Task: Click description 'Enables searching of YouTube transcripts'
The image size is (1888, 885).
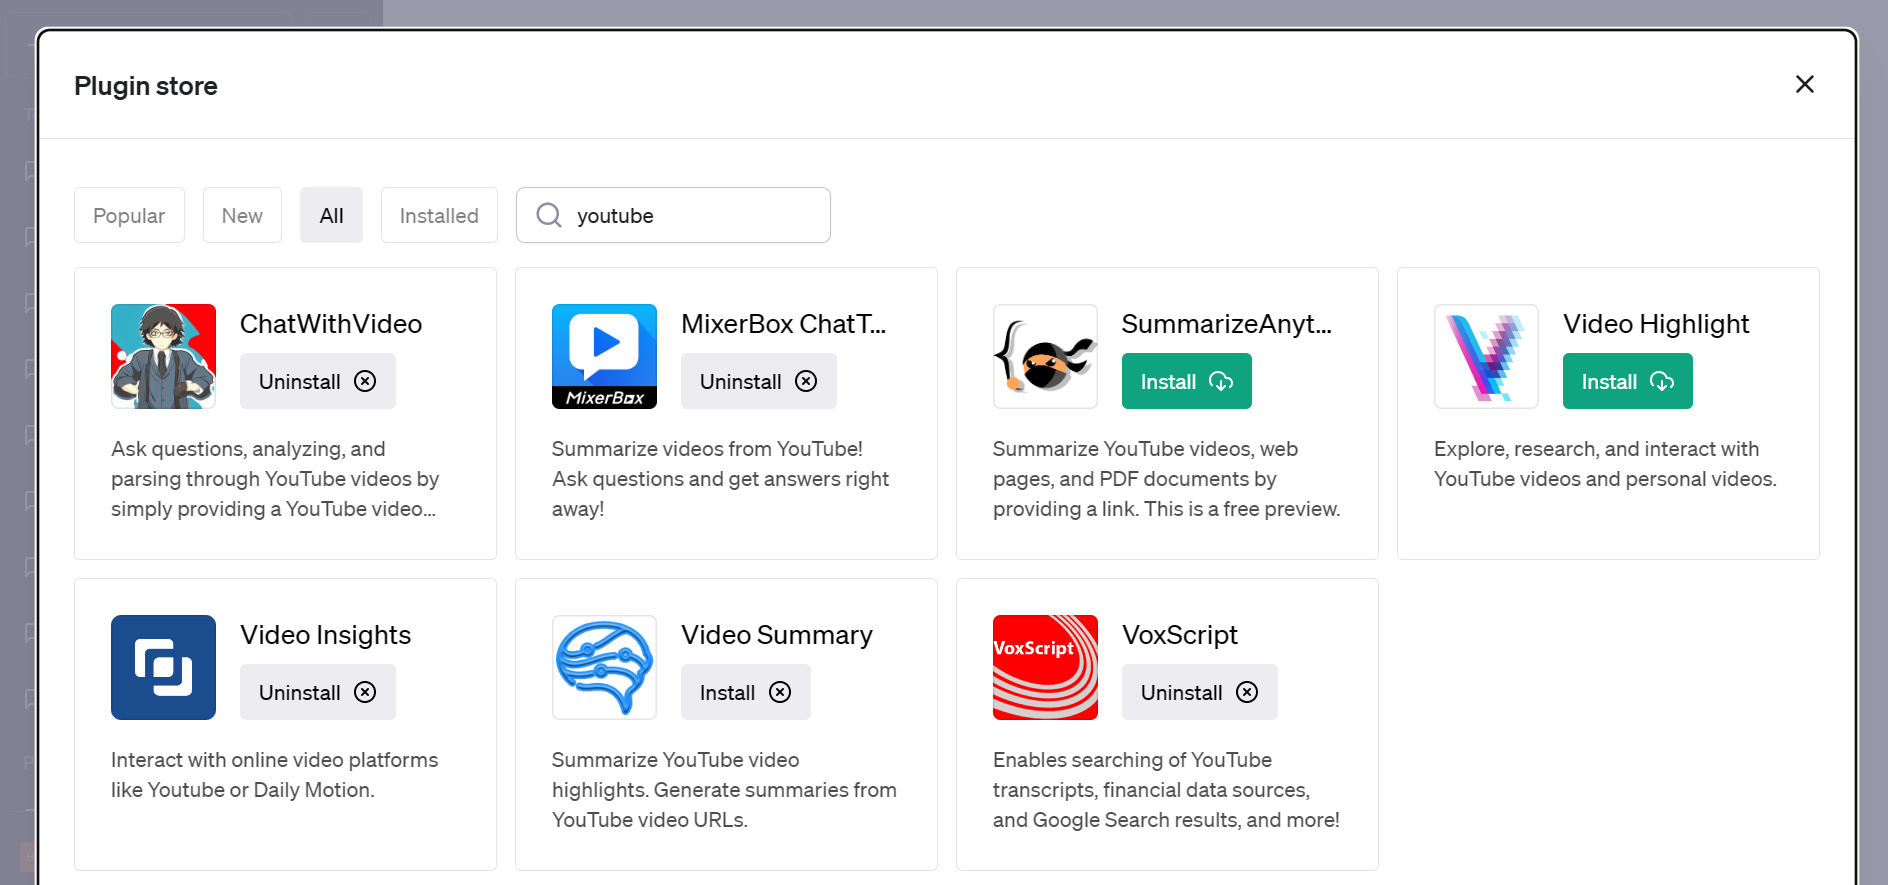Action: point(1166,790)
